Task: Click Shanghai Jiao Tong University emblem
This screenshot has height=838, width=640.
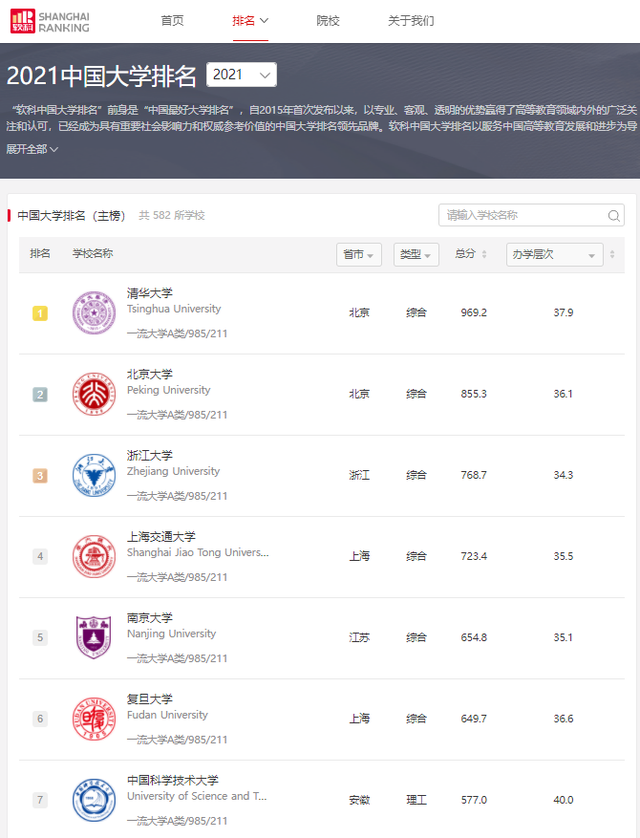Action: [x=94, y=556]
